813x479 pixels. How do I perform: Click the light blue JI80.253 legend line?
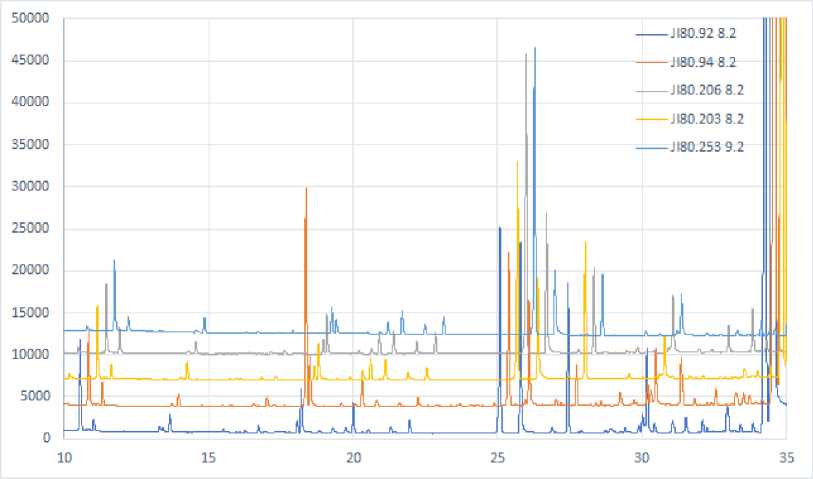651,148
